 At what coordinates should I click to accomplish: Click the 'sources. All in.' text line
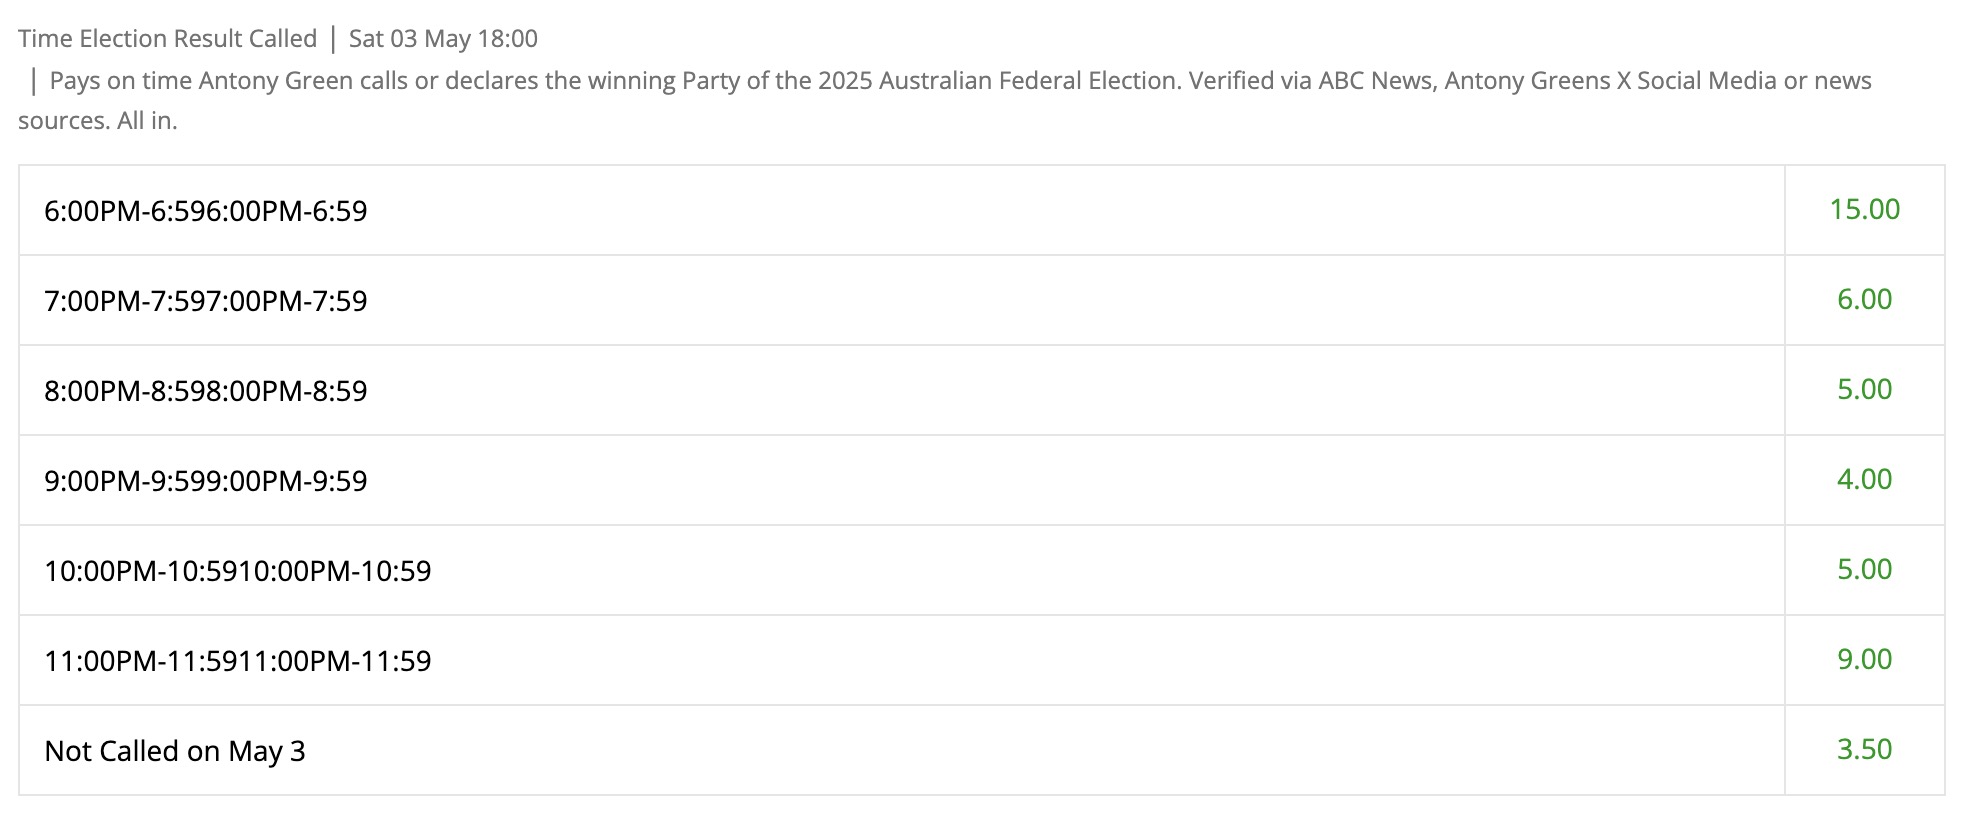98,121
